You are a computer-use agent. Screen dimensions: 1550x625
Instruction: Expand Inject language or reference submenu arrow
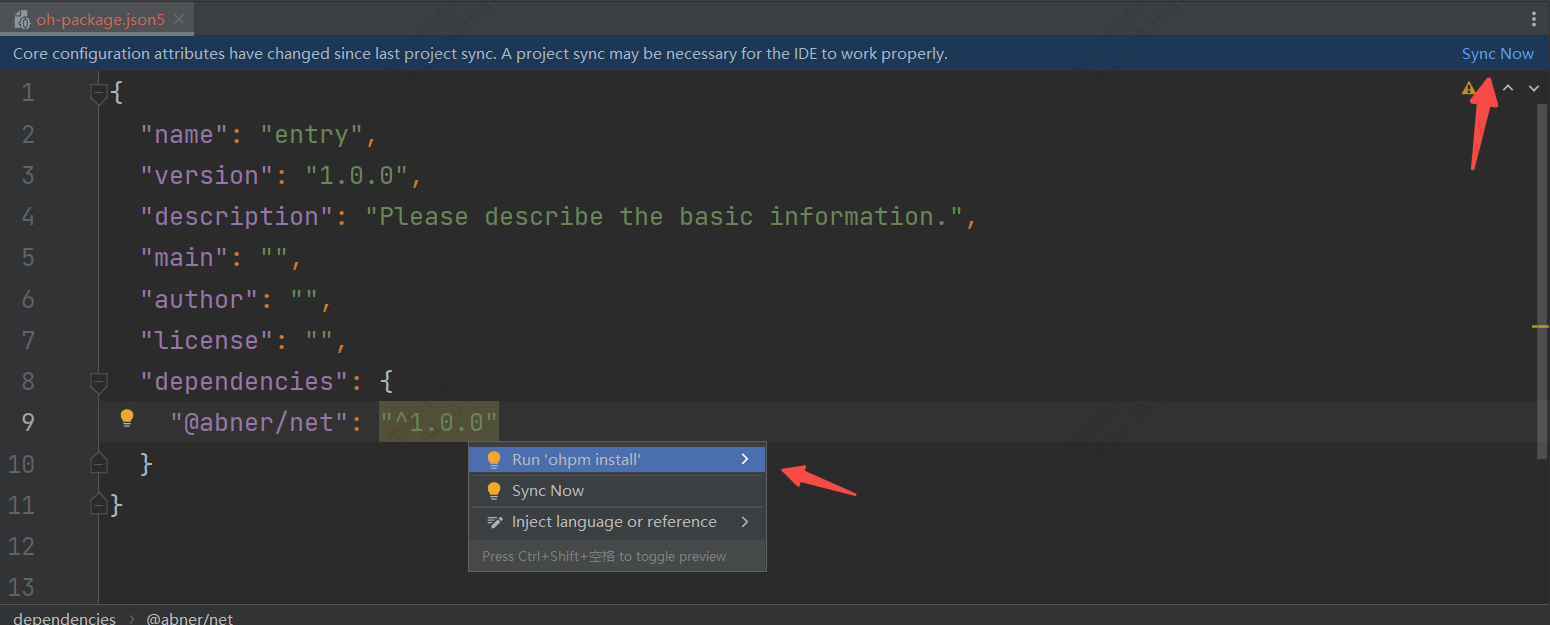(x=745, y=521)
